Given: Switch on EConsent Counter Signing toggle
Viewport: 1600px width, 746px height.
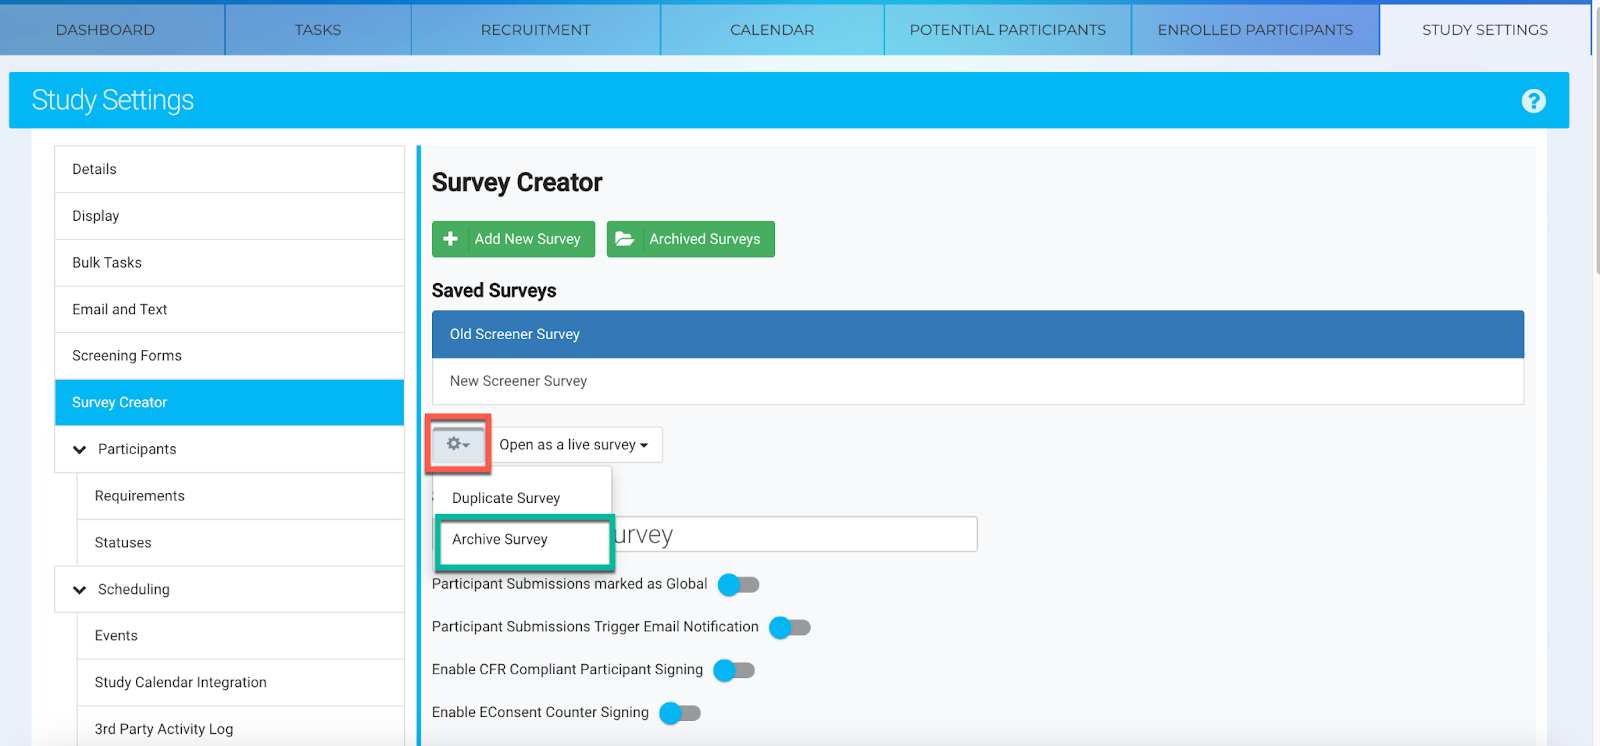Looking at the screenshot, I should click(x=679, y=713).
